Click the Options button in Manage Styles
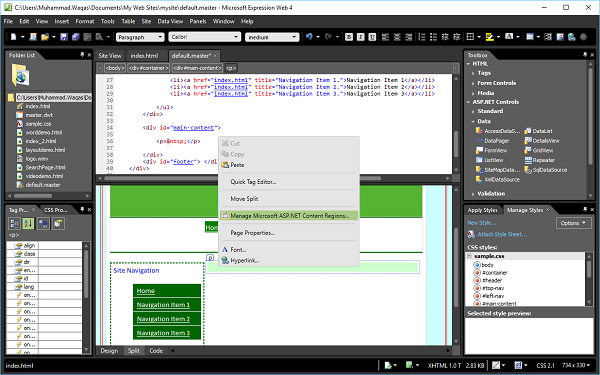The image size is (600, 375). 573,223
